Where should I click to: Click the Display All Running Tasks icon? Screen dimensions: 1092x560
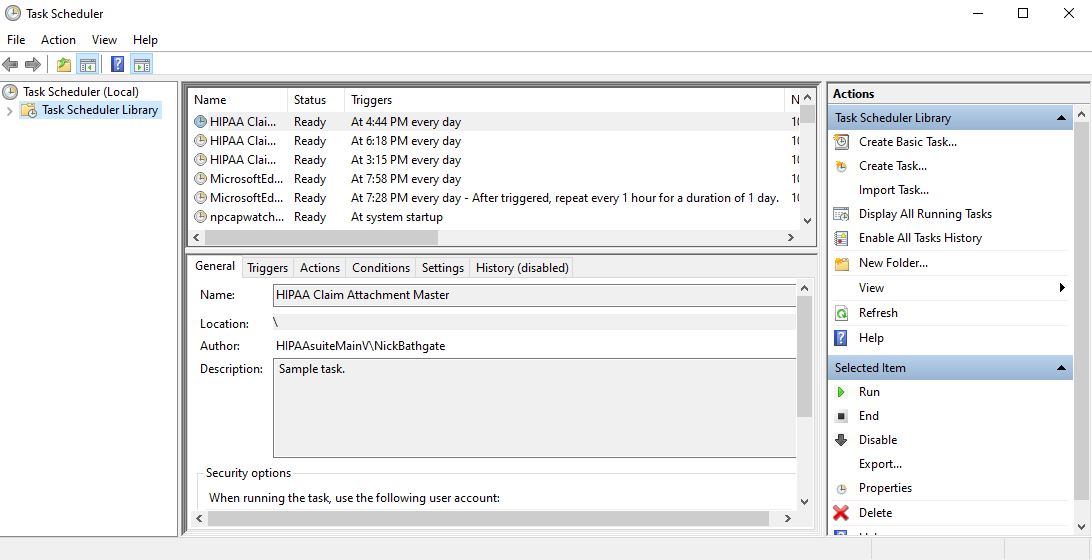pyautogui.click(x=841, y=214)
